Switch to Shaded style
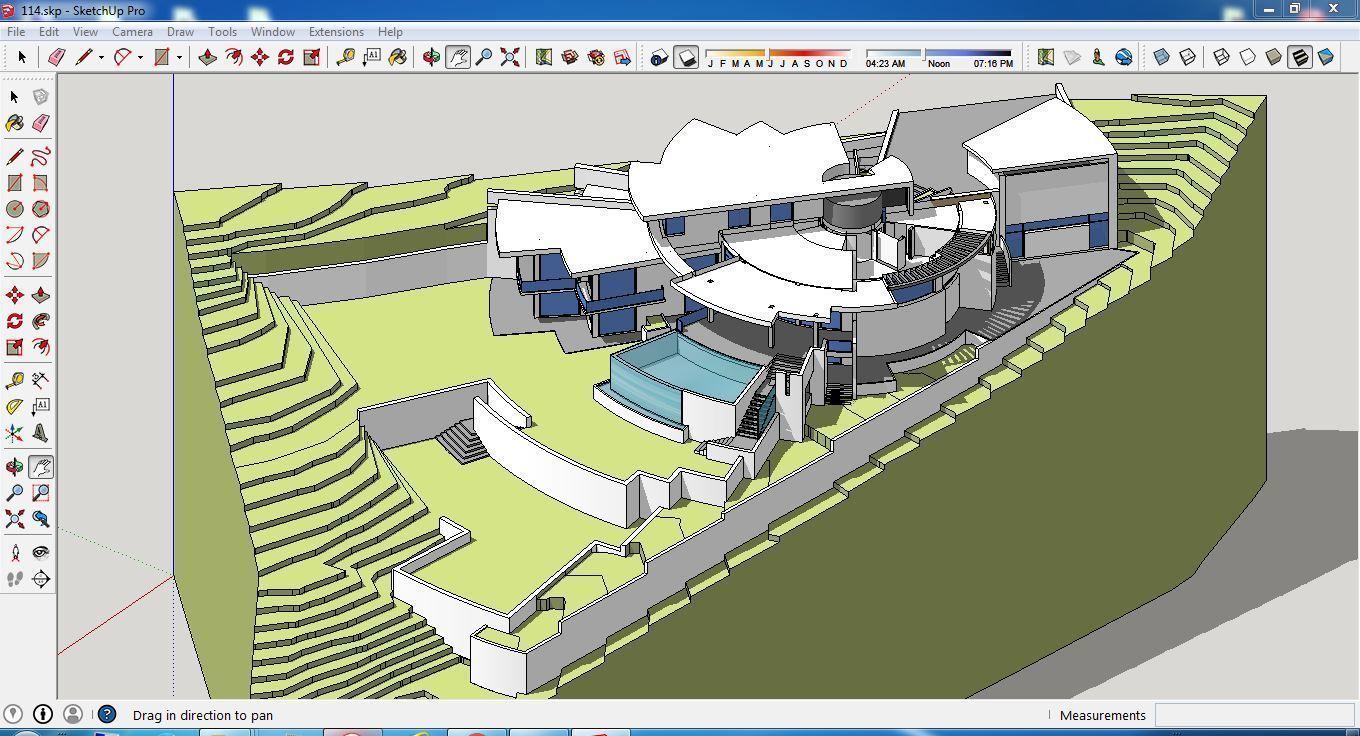The width and height of the screenshot is (1360, 736). click(1273, 57)
